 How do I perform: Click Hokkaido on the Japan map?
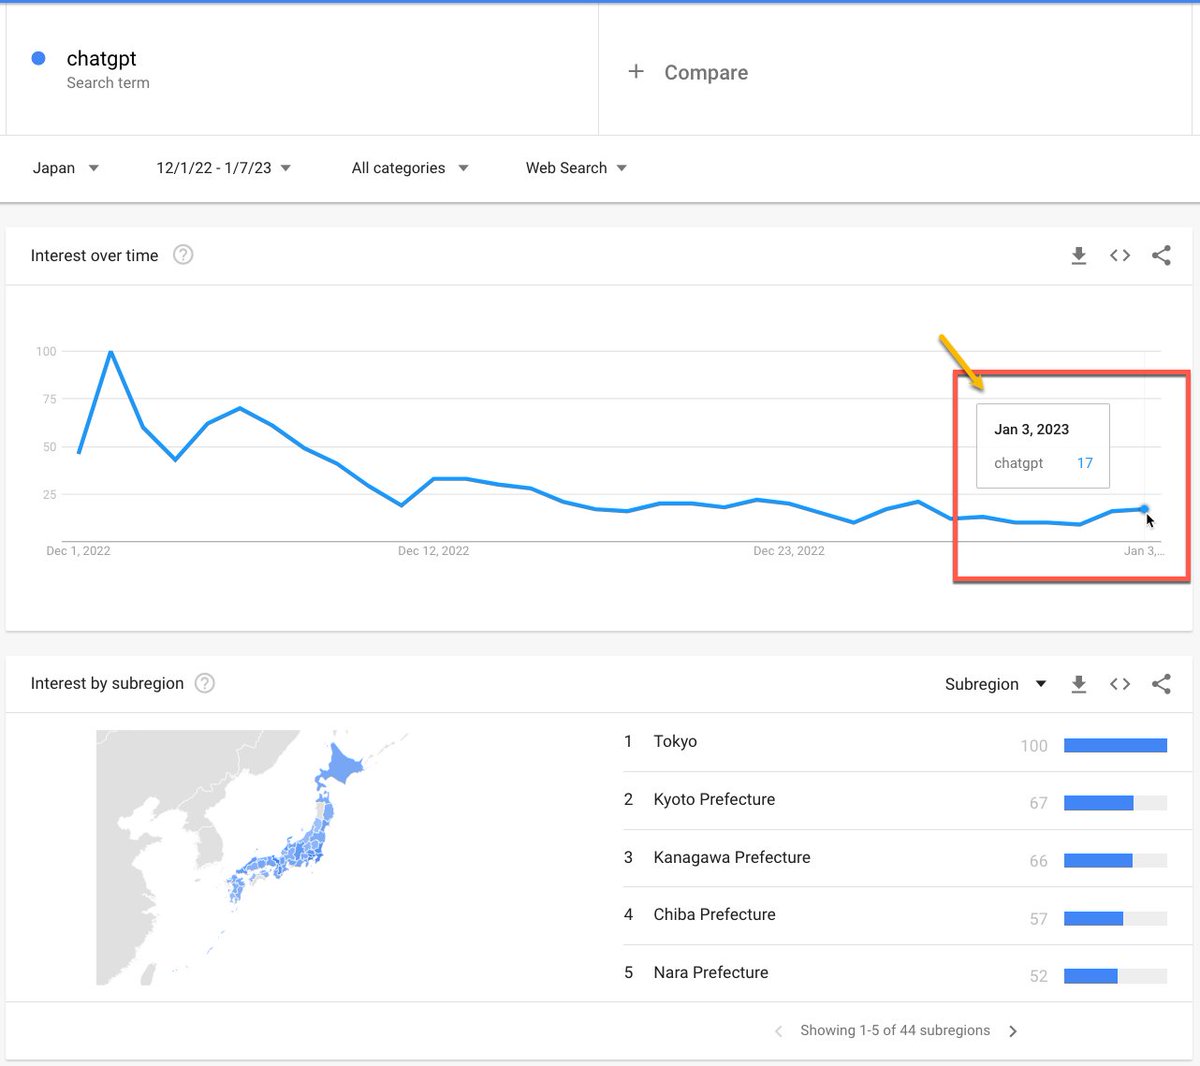pyautogui.click(x=341, y=766)
